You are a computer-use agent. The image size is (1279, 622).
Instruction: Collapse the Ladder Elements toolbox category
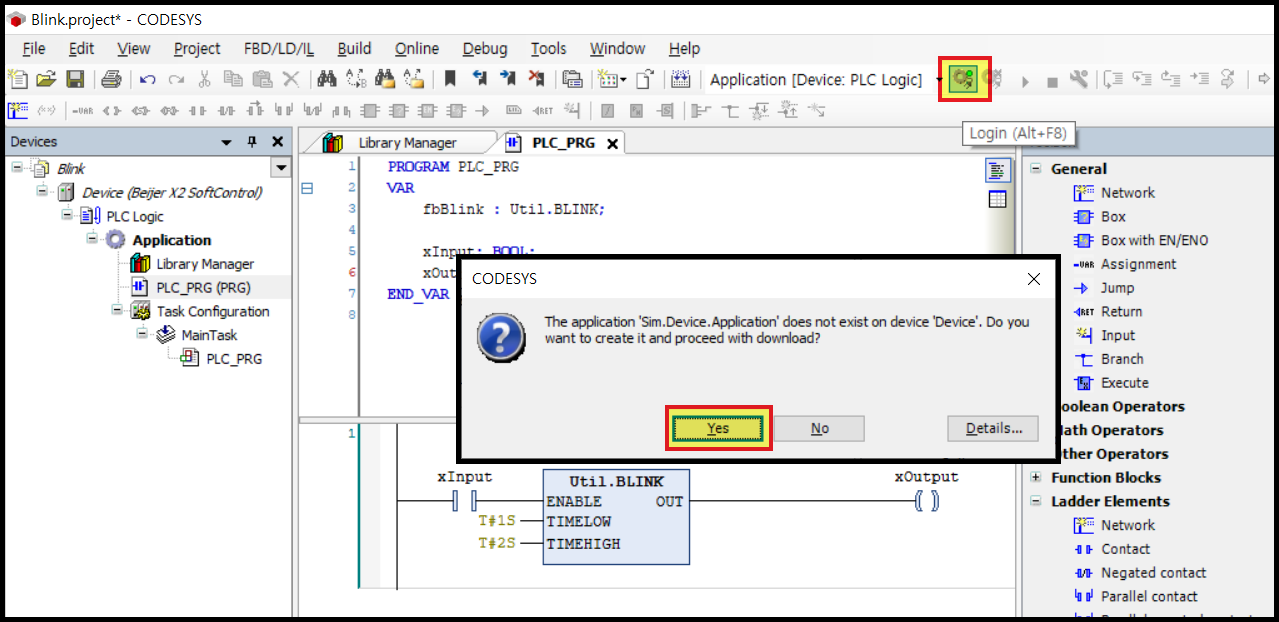[1036, 501]
